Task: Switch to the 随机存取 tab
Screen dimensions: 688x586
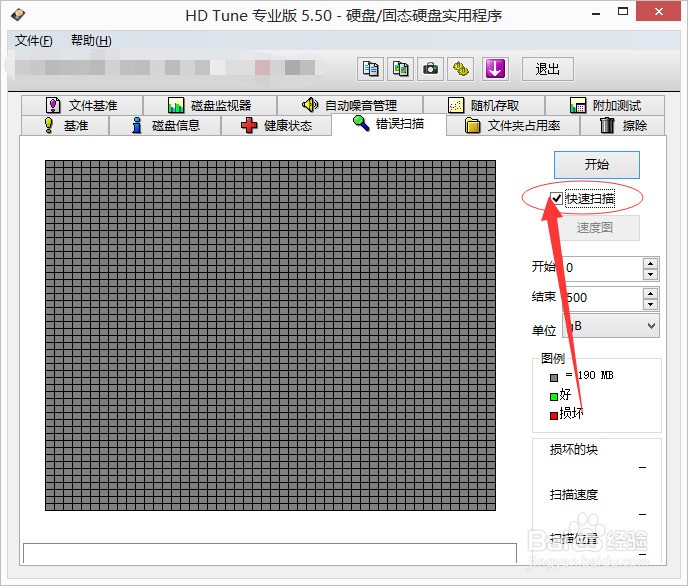Action: point(484,105)
